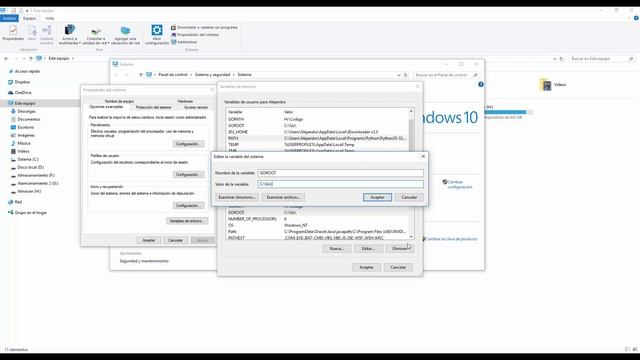Screen dimensions: 640x360
Task: Collapse the Explorer ribbon with the chevron
Action: click(629, 18)
